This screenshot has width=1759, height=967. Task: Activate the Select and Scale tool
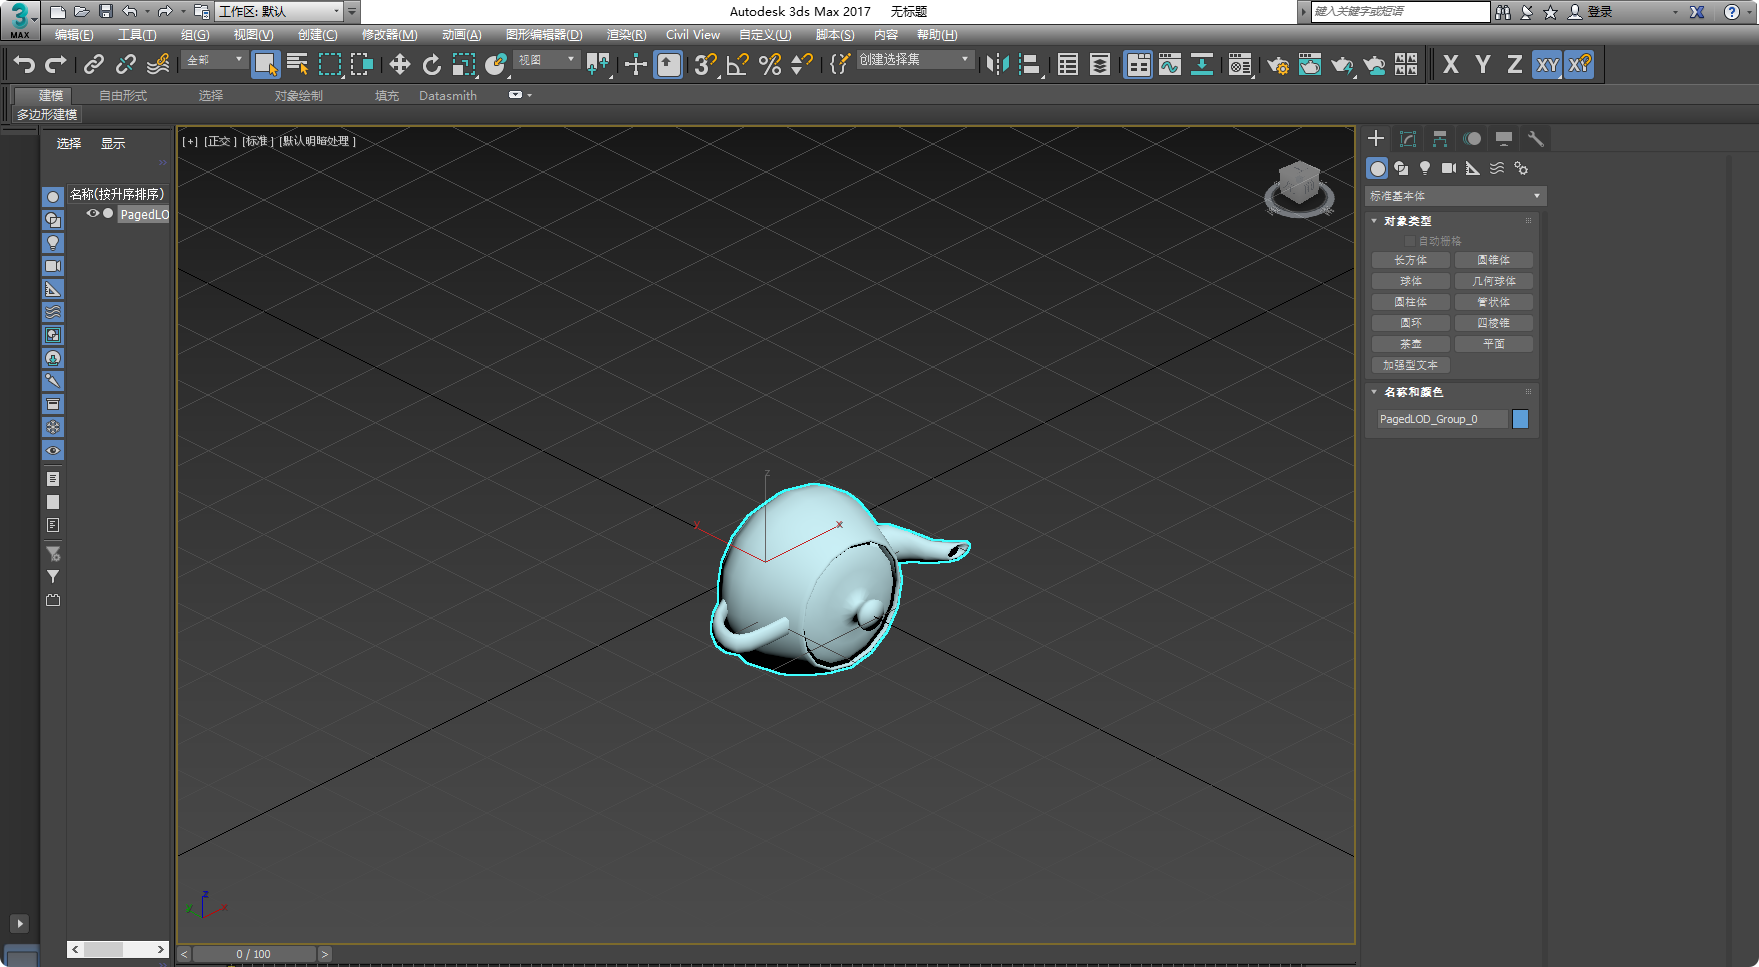pos(464,65)
